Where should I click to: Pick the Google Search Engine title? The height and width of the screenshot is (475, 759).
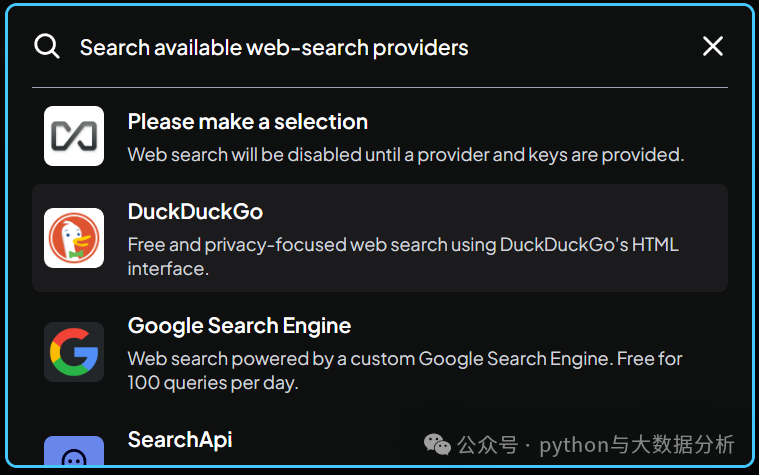pos(239,326)
